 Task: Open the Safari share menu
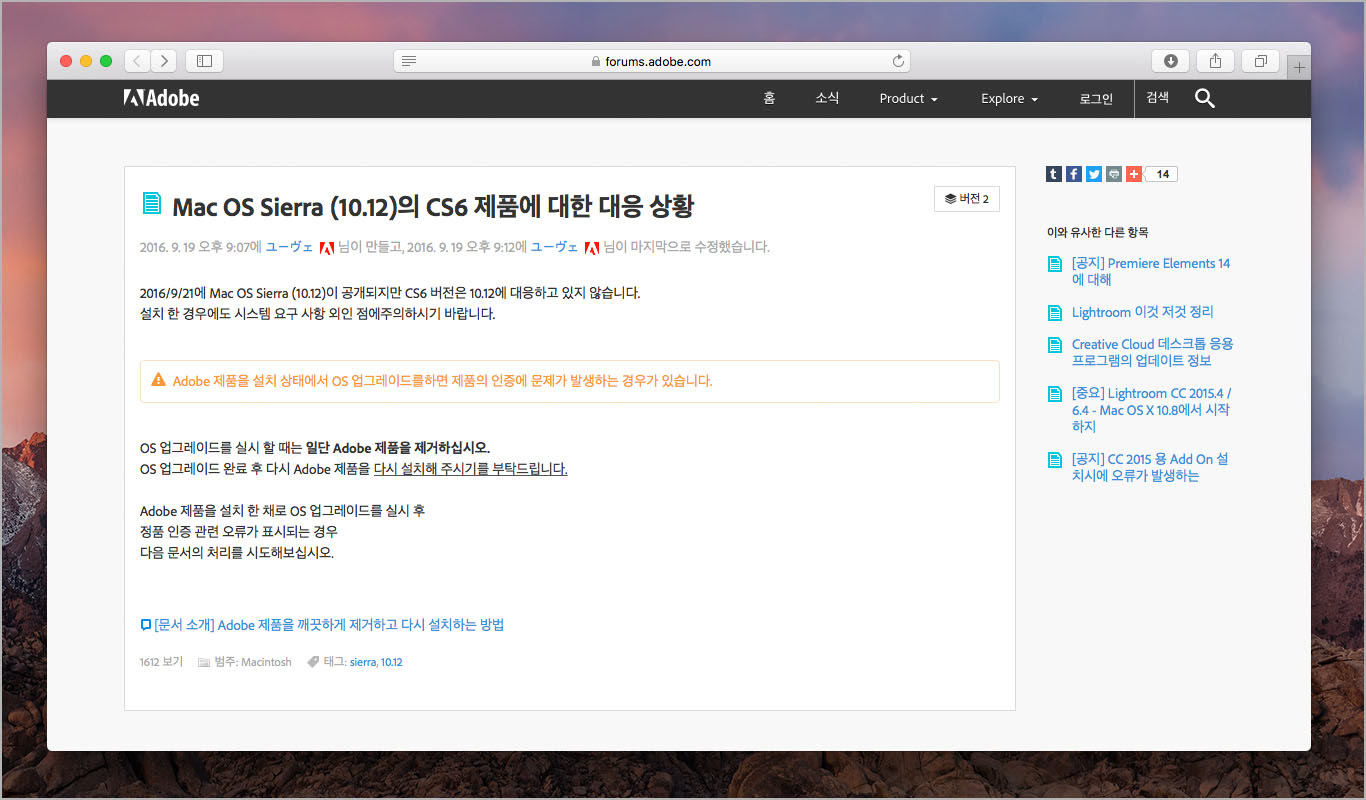pyautogui.click(x=1215, y=61)
